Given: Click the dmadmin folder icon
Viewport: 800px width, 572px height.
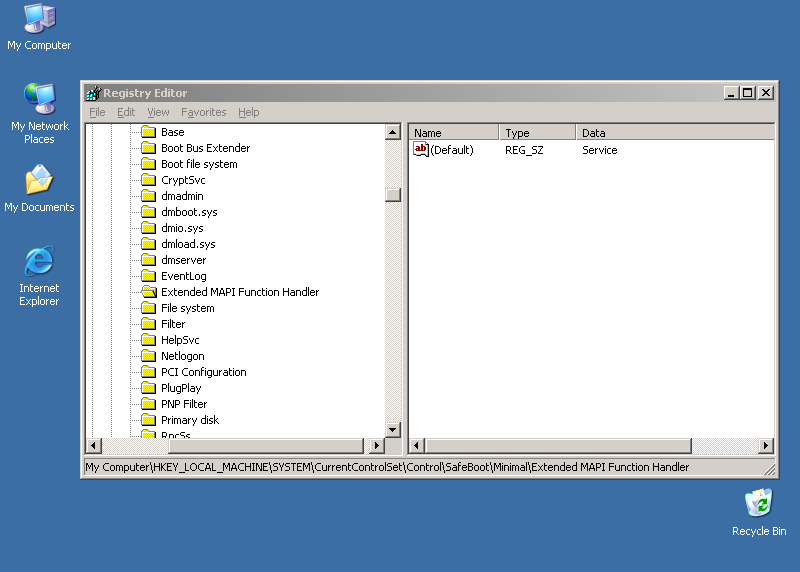Looking at the screenshot, I should click(x=148, y=196).
